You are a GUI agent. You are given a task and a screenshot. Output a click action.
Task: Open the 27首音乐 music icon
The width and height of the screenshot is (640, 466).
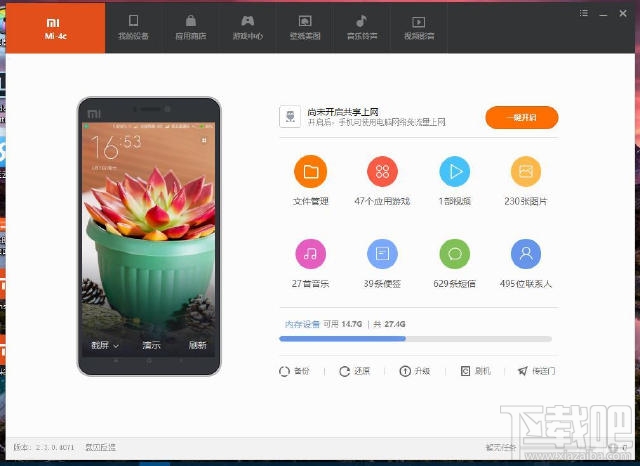tap(311, 254)
